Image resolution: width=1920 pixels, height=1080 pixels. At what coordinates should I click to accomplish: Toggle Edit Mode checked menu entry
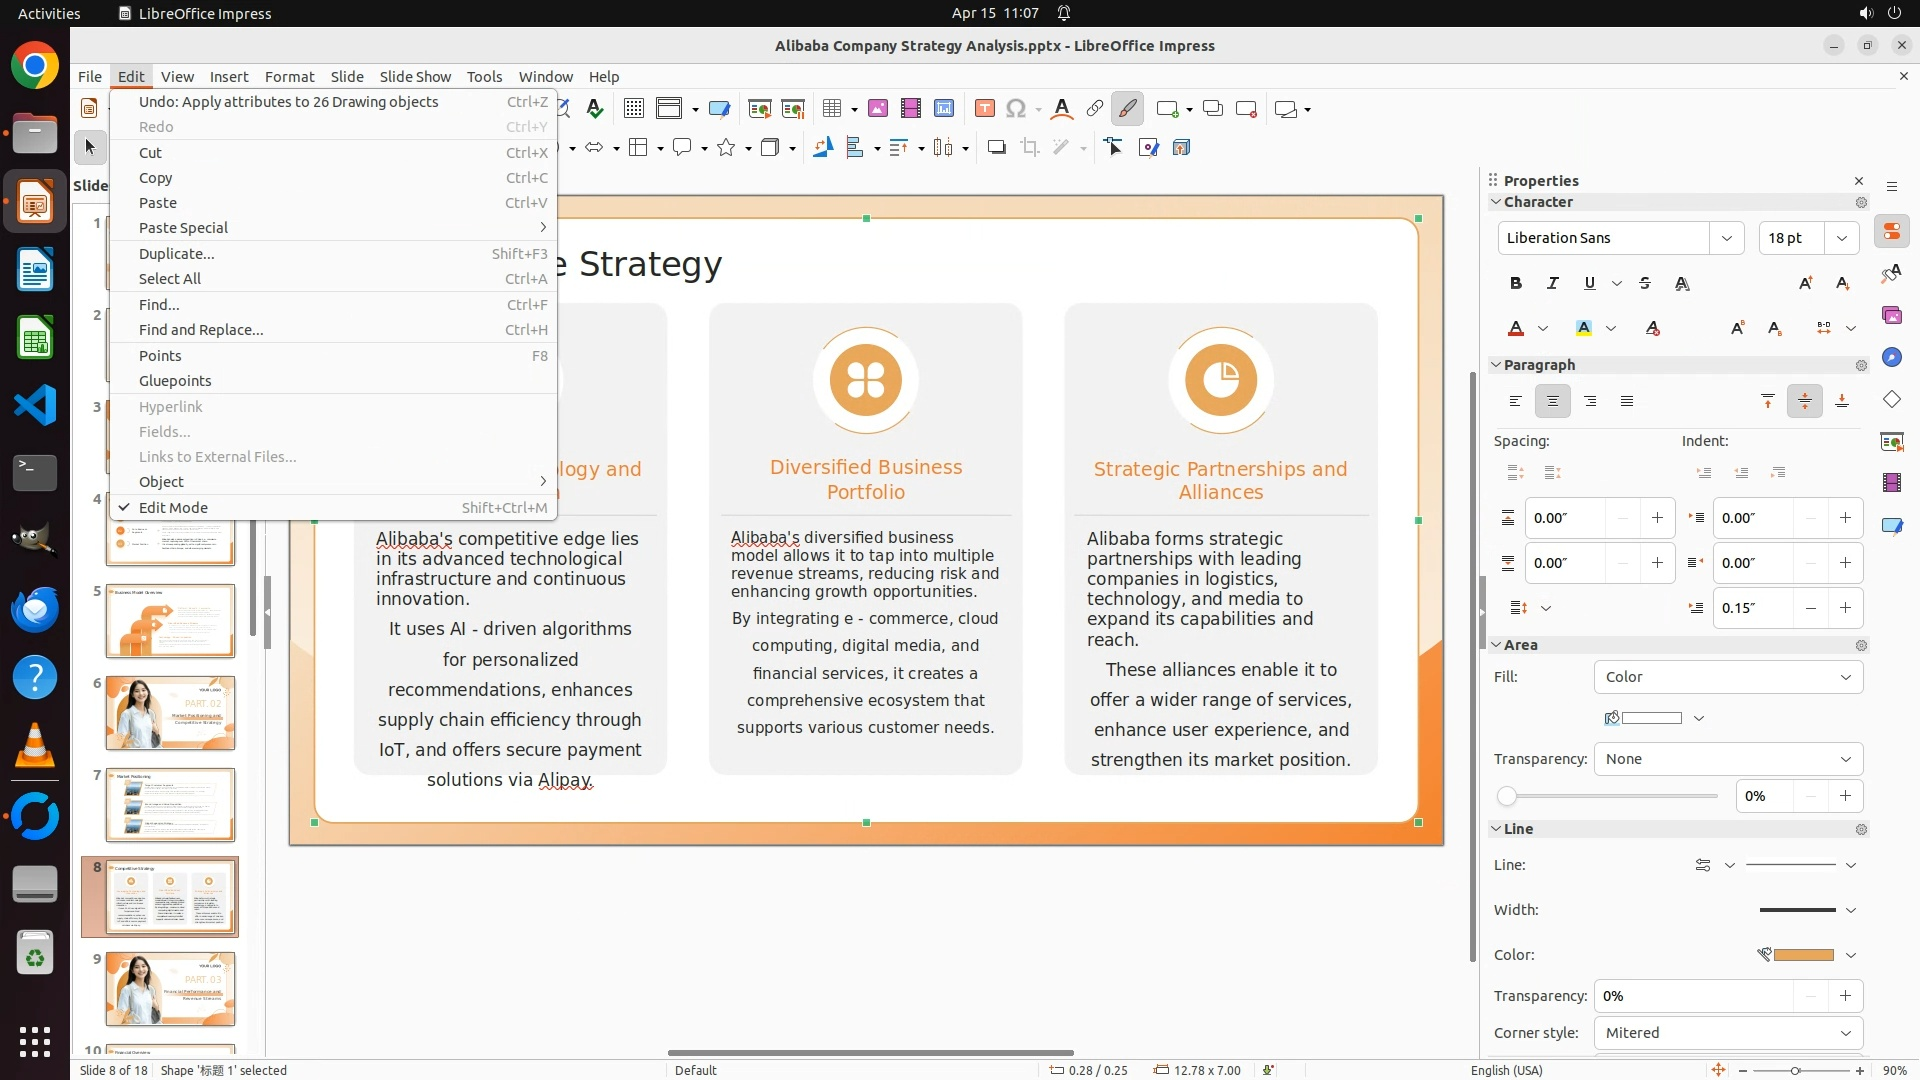pyautogui.click(x=173, y=508)
